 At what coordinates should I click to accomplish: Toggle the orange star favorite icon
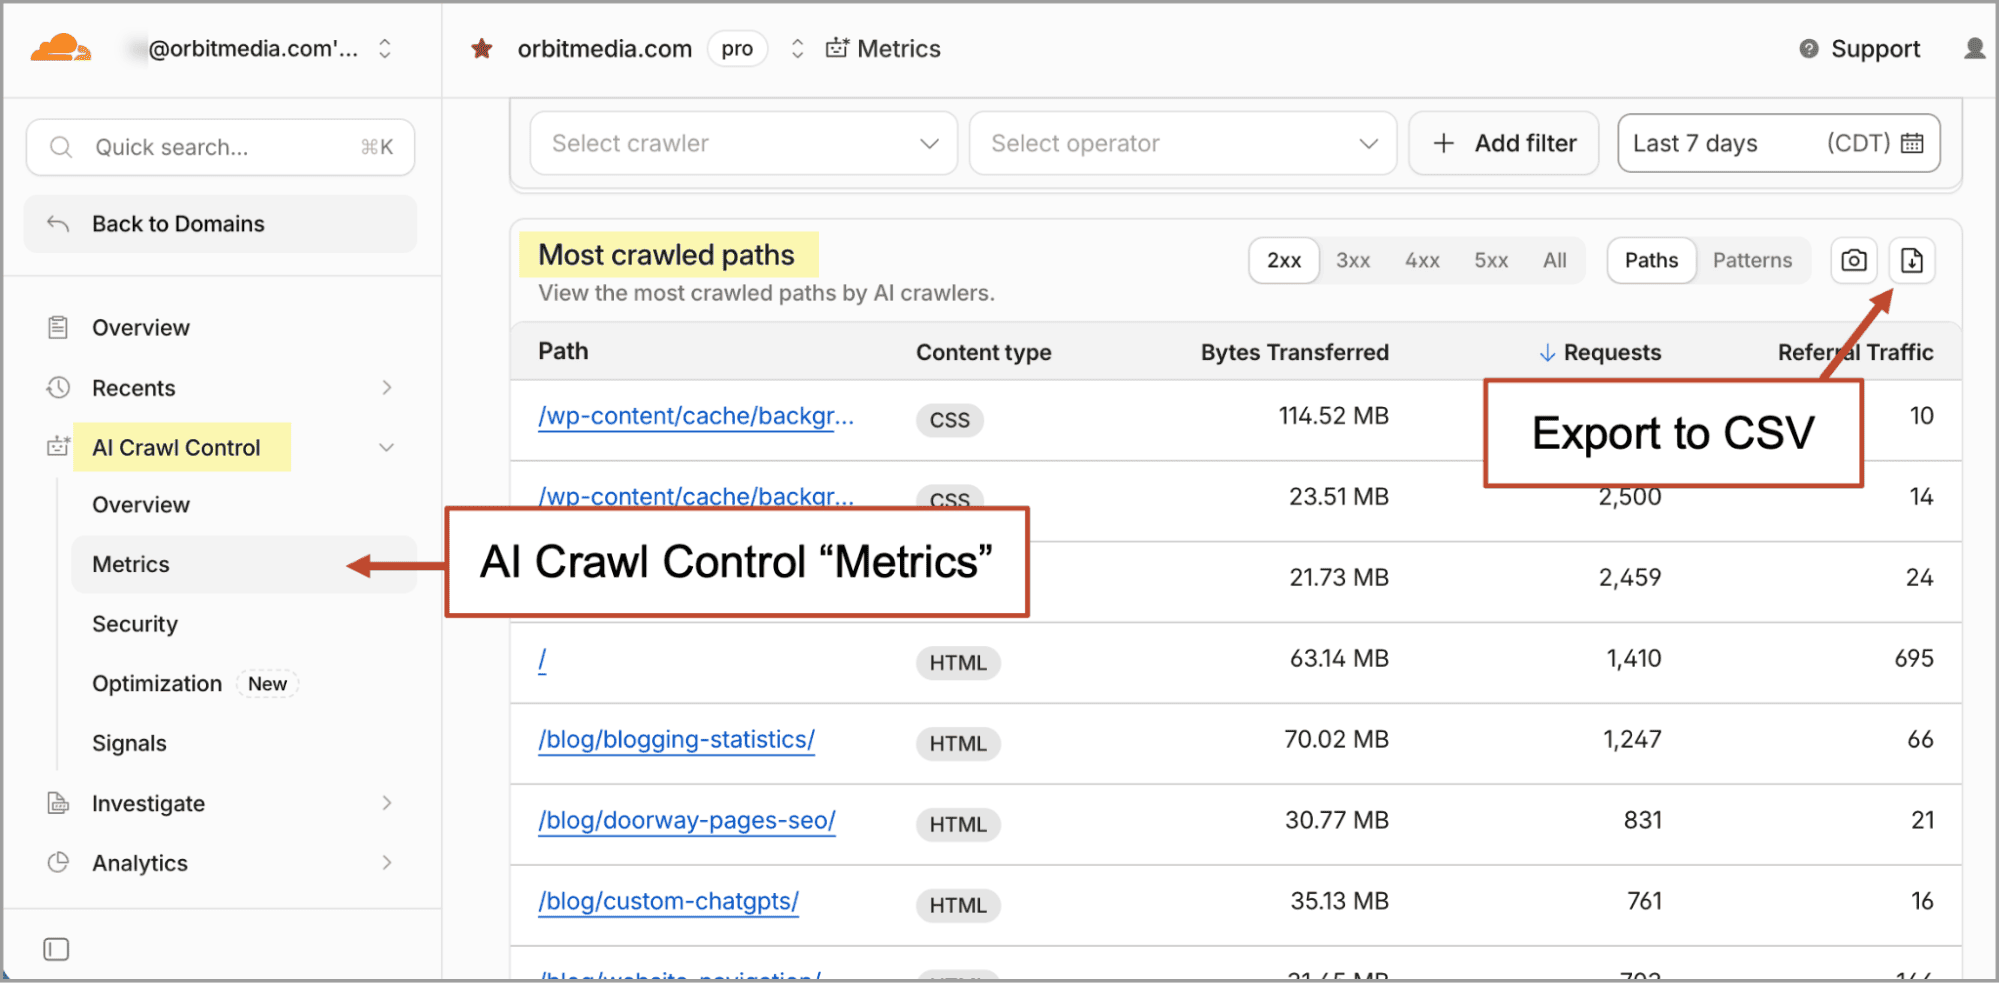[482, 48]
